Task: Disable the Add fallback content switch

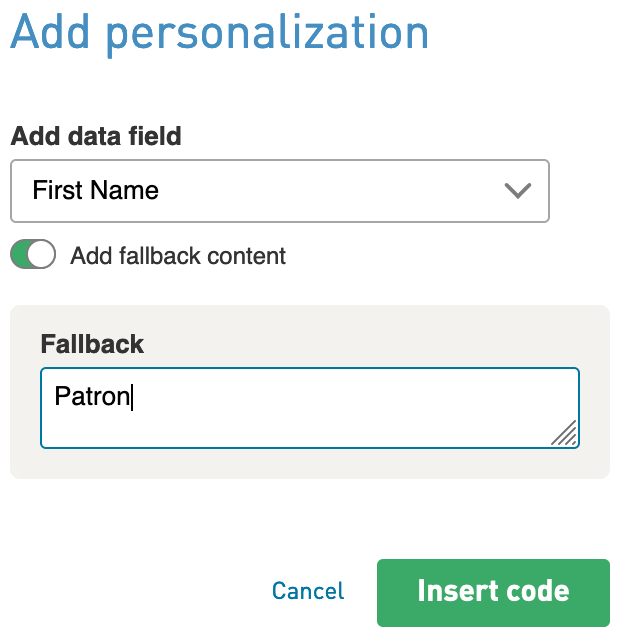Action: coord(33,254)
